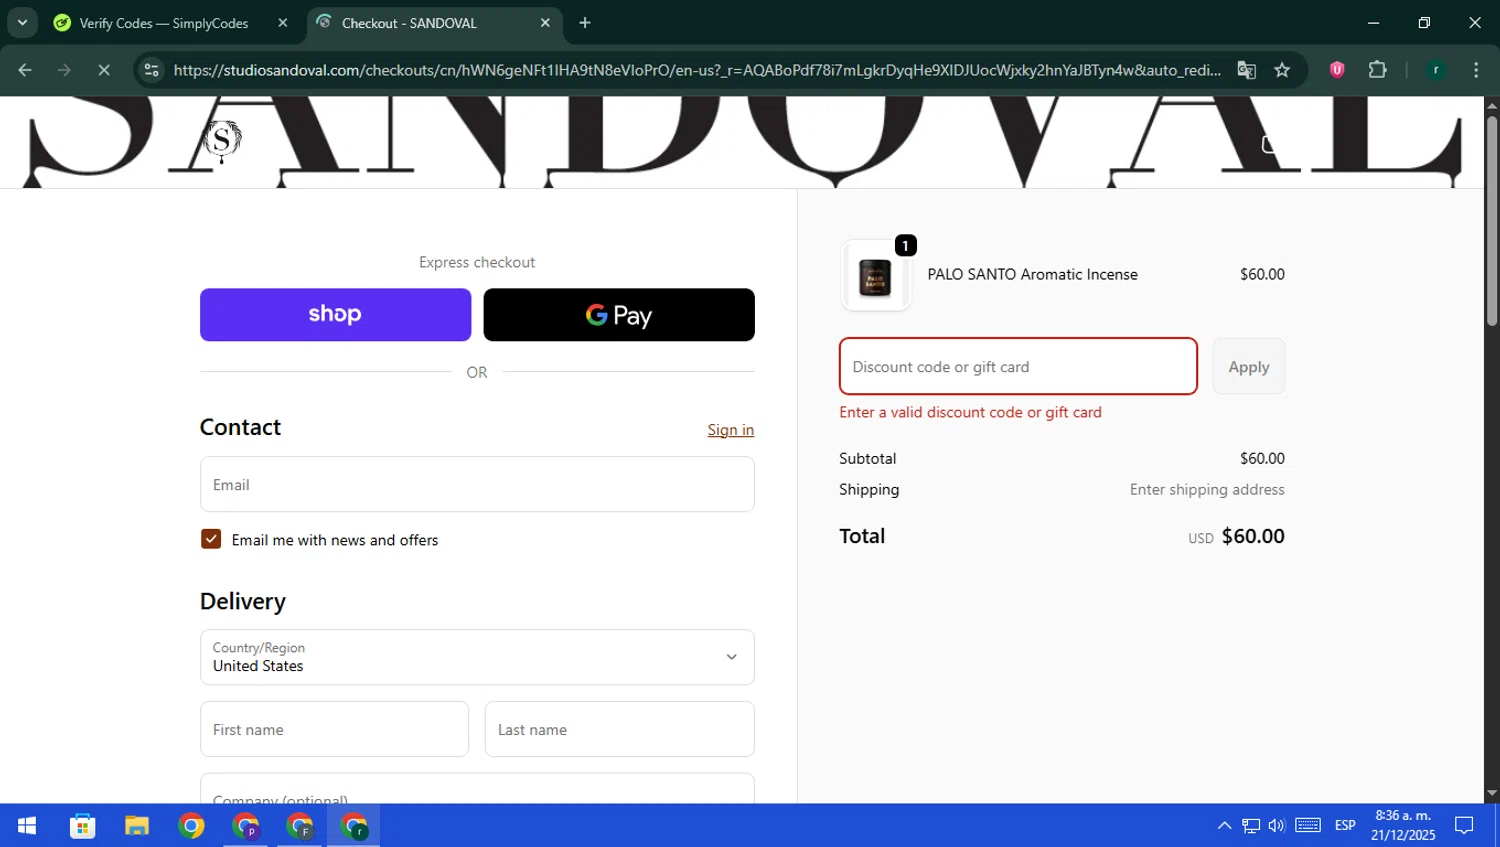Open clock showing 8:36 a. m.
The image size is (1500, 847).
(x=1403, y=826)
